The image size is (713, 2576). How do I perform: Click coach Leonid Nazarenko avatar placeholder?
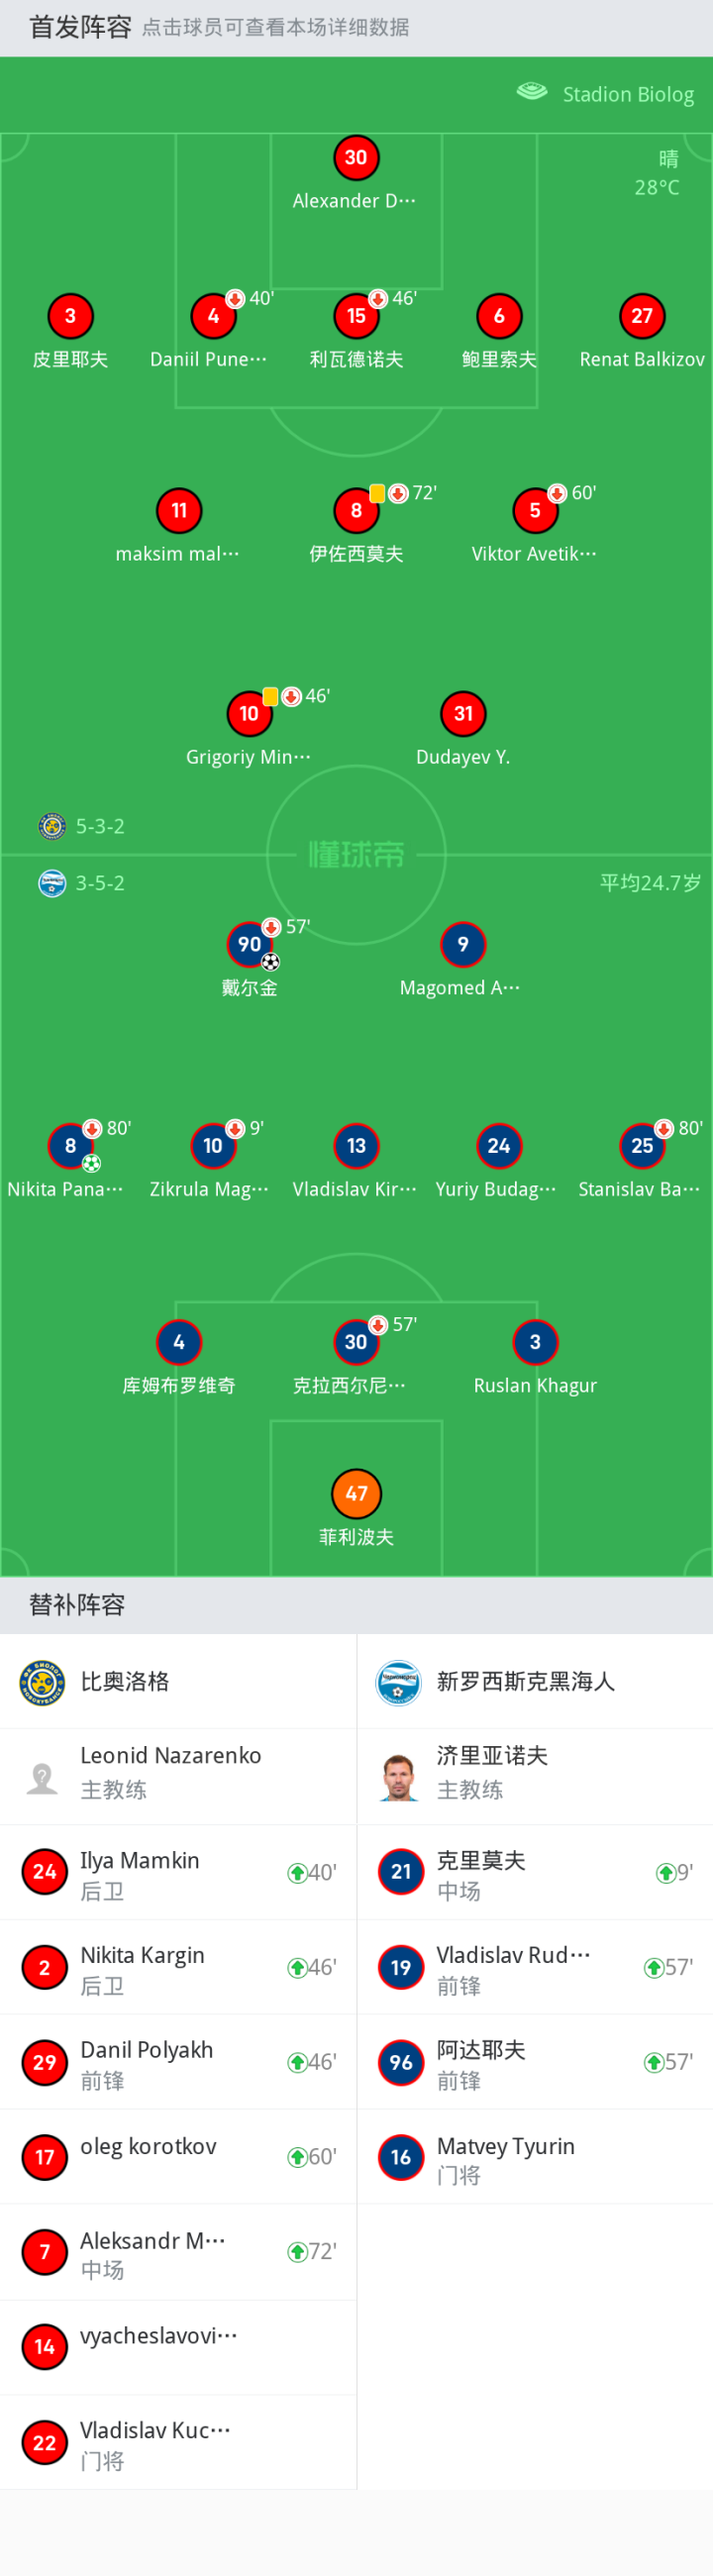pyautogui.click(x=42, y=1777)
